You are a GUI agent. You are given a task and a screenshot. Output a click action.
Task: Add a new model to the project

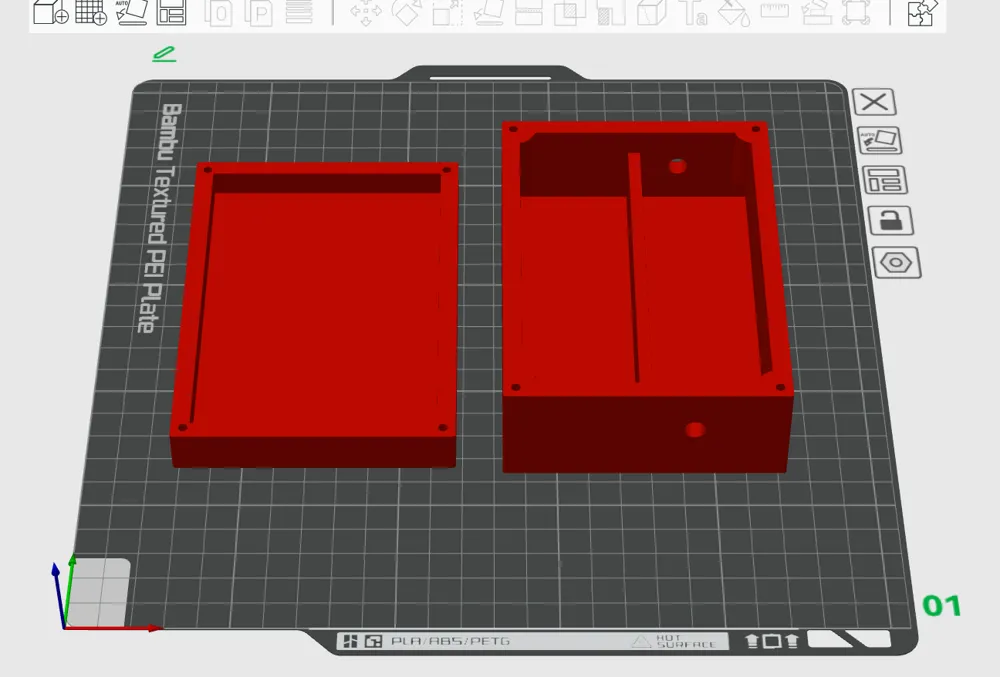click(x=45, y=13)
